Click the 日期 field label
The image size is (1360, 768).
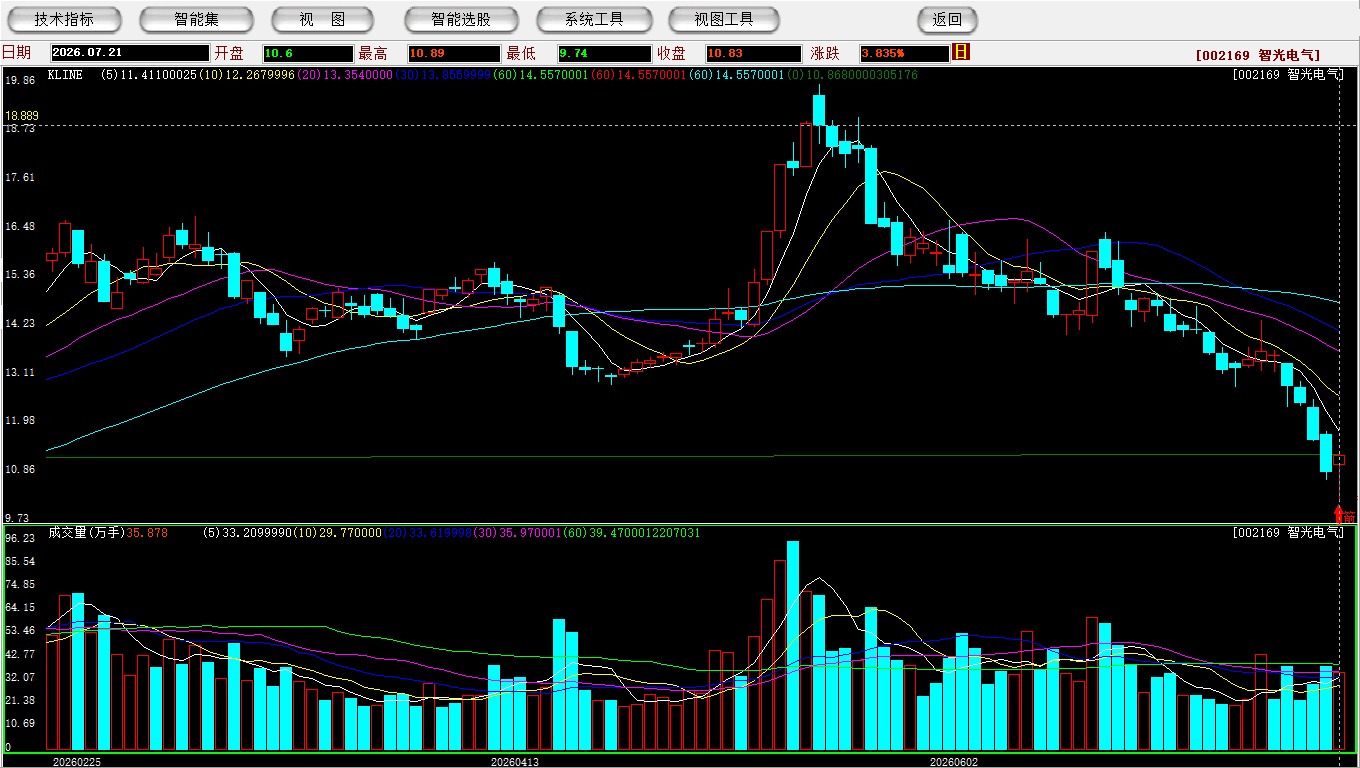16,53
